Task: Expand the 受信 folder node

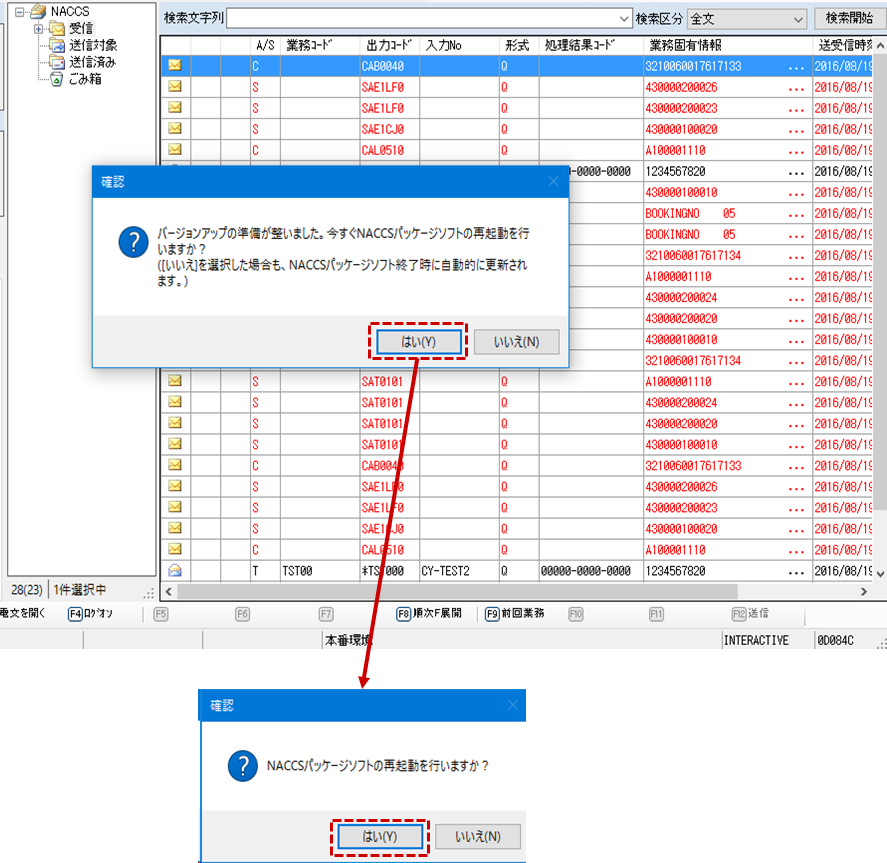Action: (39, 28)
